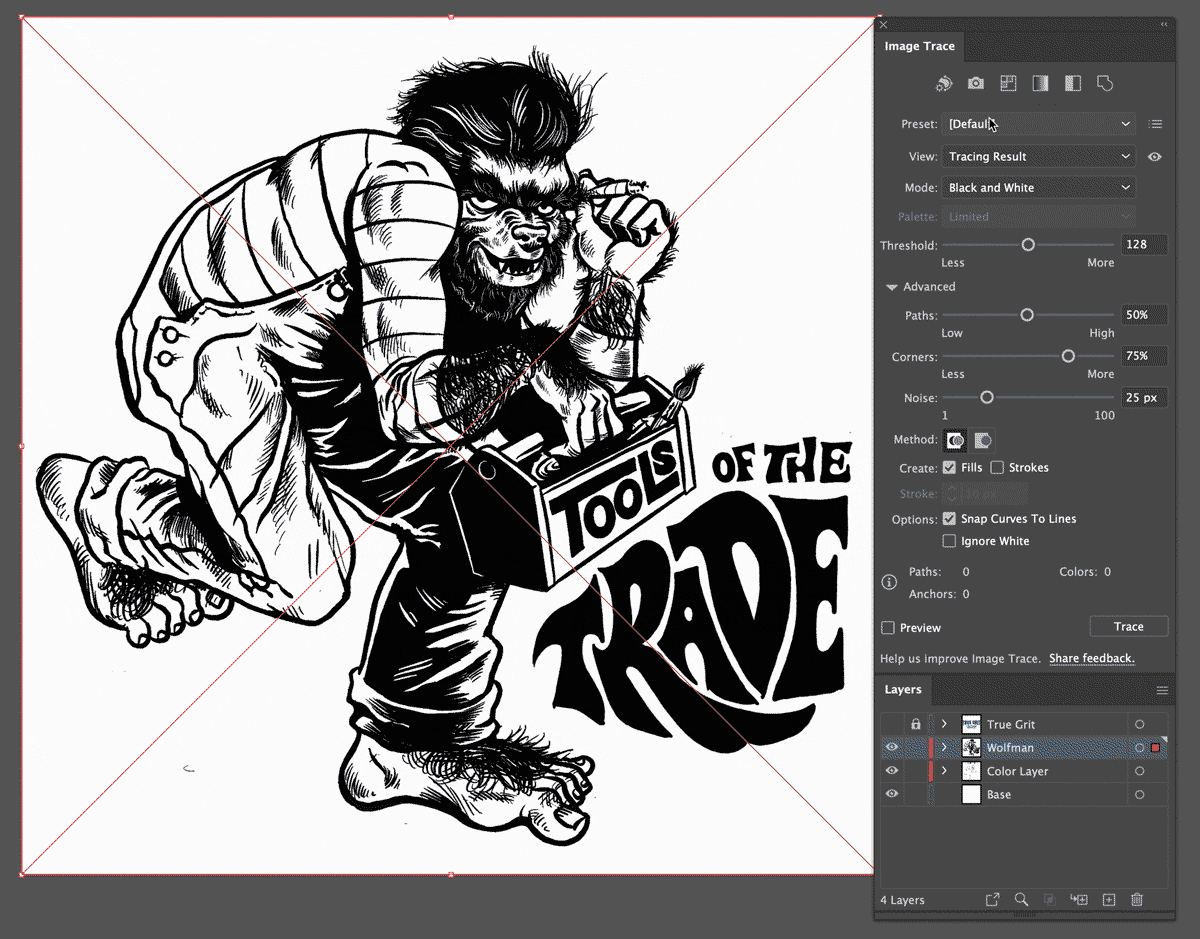
Task: Click the Auto-Color preset icon
Action: 944,84
